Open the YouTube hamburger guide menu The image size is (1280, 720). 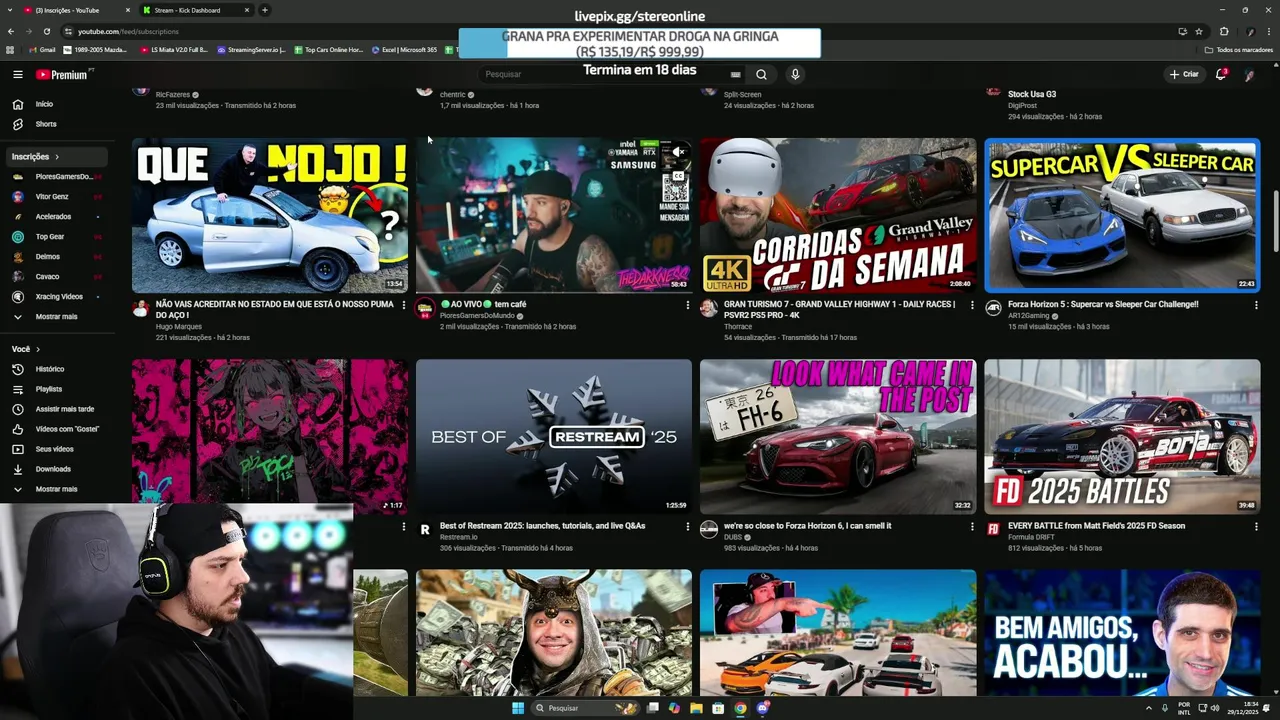point(17,74)
